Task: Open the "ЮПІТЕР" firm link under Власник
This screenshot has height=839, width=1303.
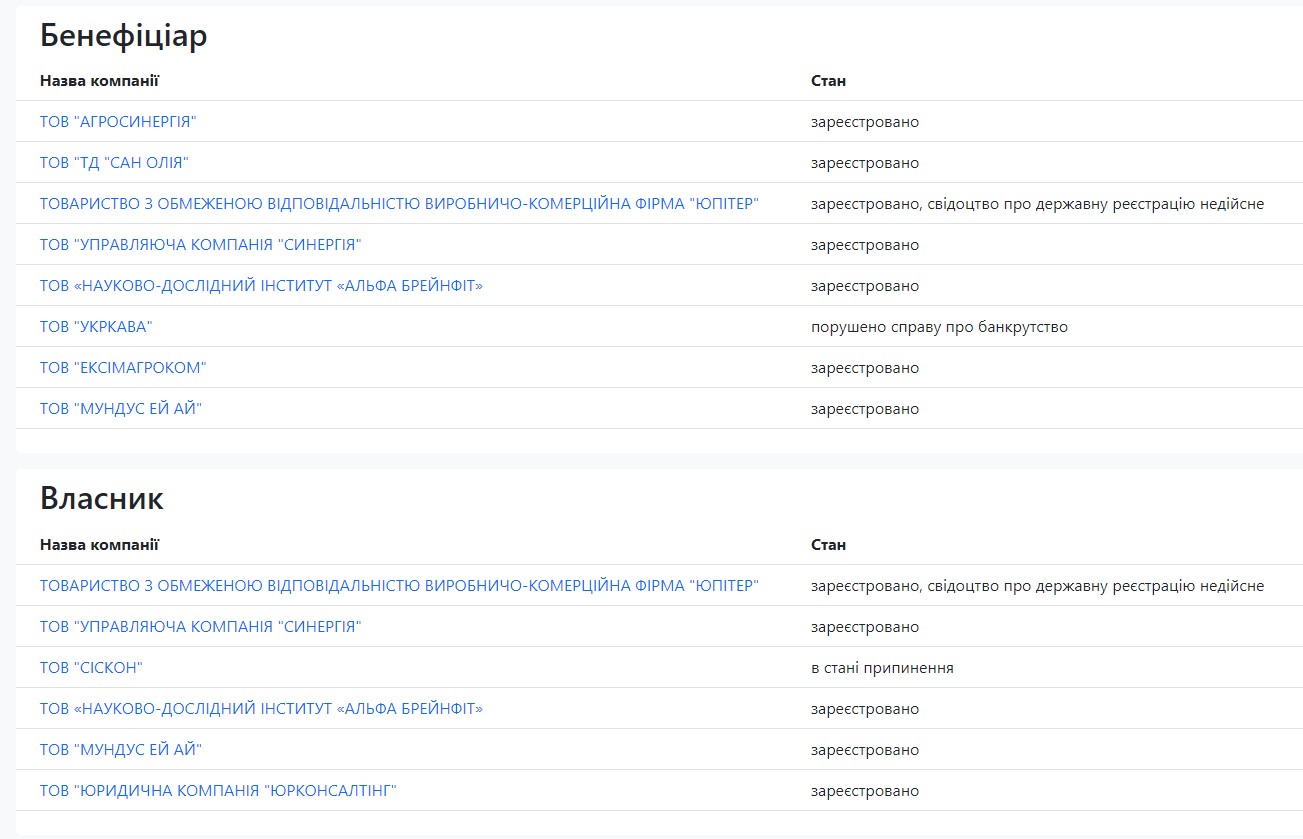Action: (x=399, y=586)
